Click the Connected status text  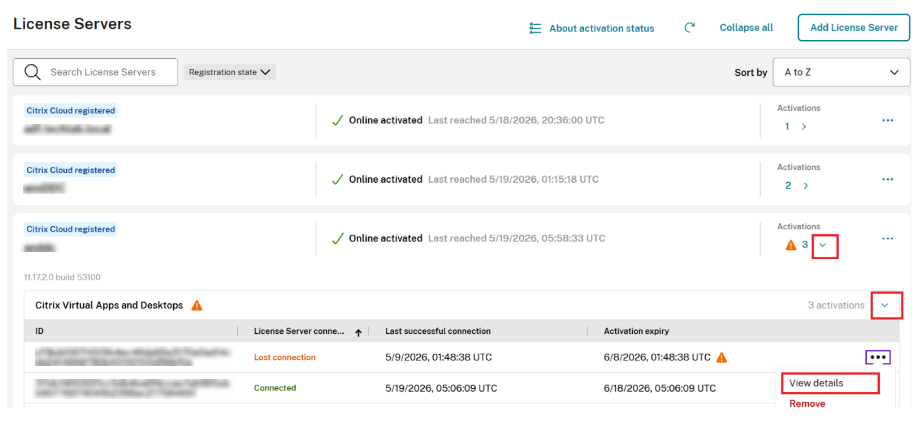[275, 388]
